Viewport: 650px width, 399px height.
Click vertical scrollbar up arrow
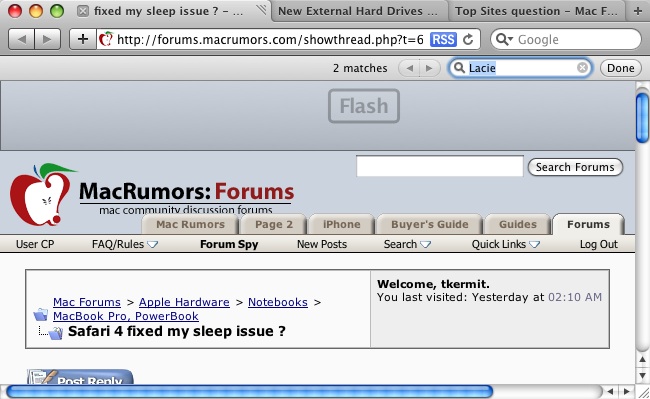tap(643, 360)
